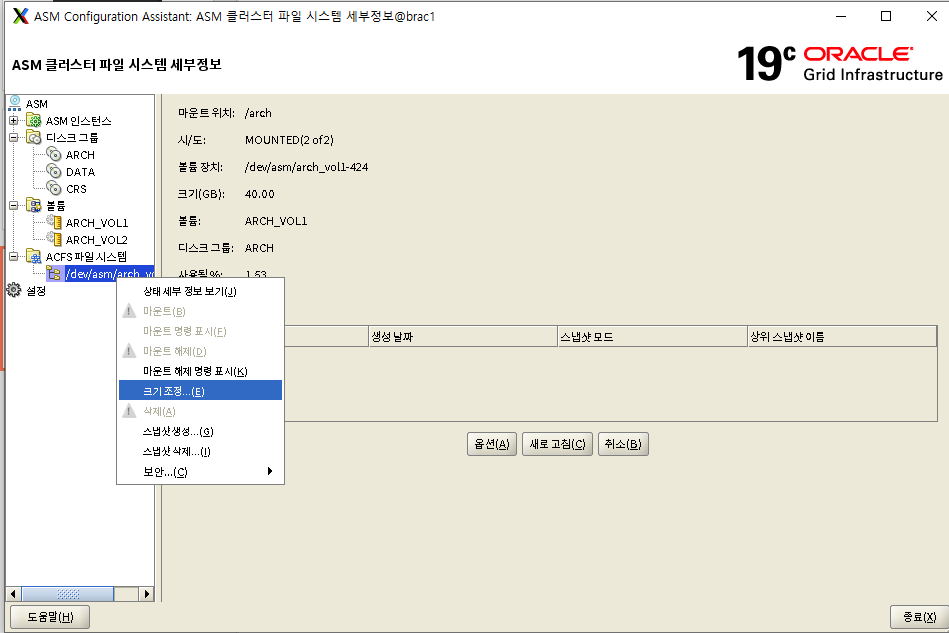Choose 상태 세부 정보 보기(J) from context menu
949x633 pixels.
pyautogui.click(x=200, y=291)
